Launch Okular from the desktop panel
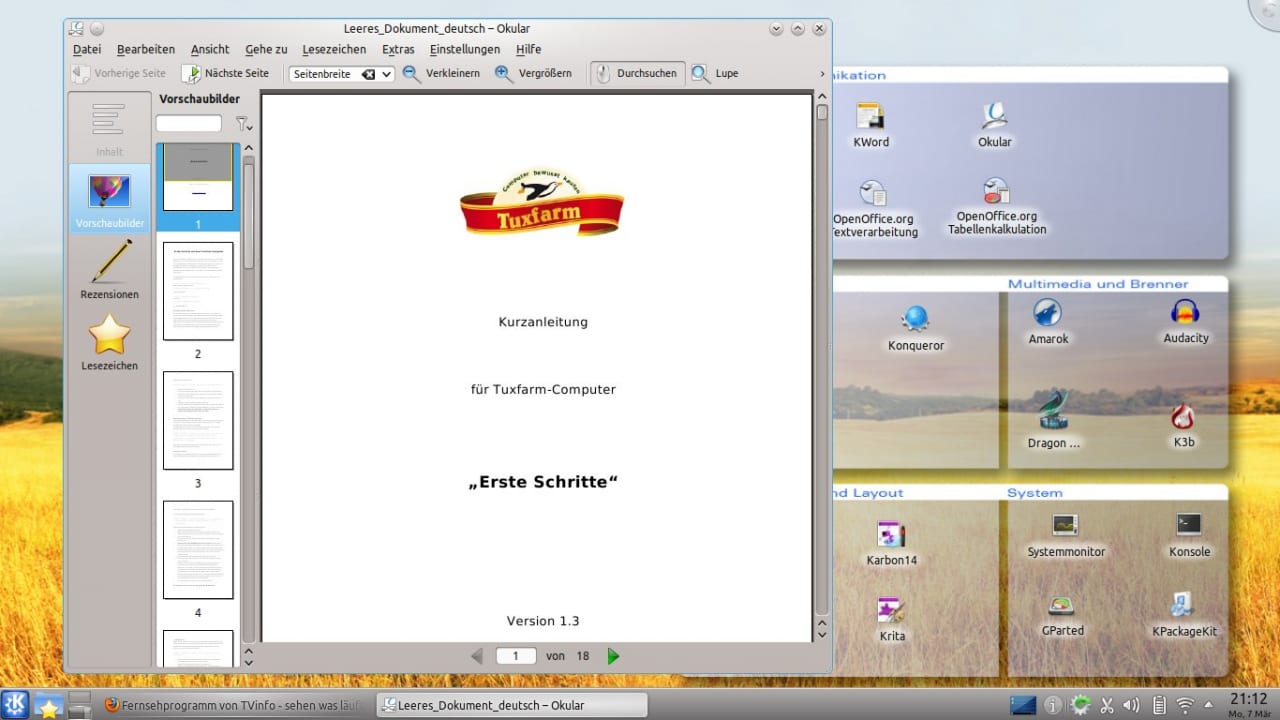Screen dimensions: 1280x720 [995, 125]
